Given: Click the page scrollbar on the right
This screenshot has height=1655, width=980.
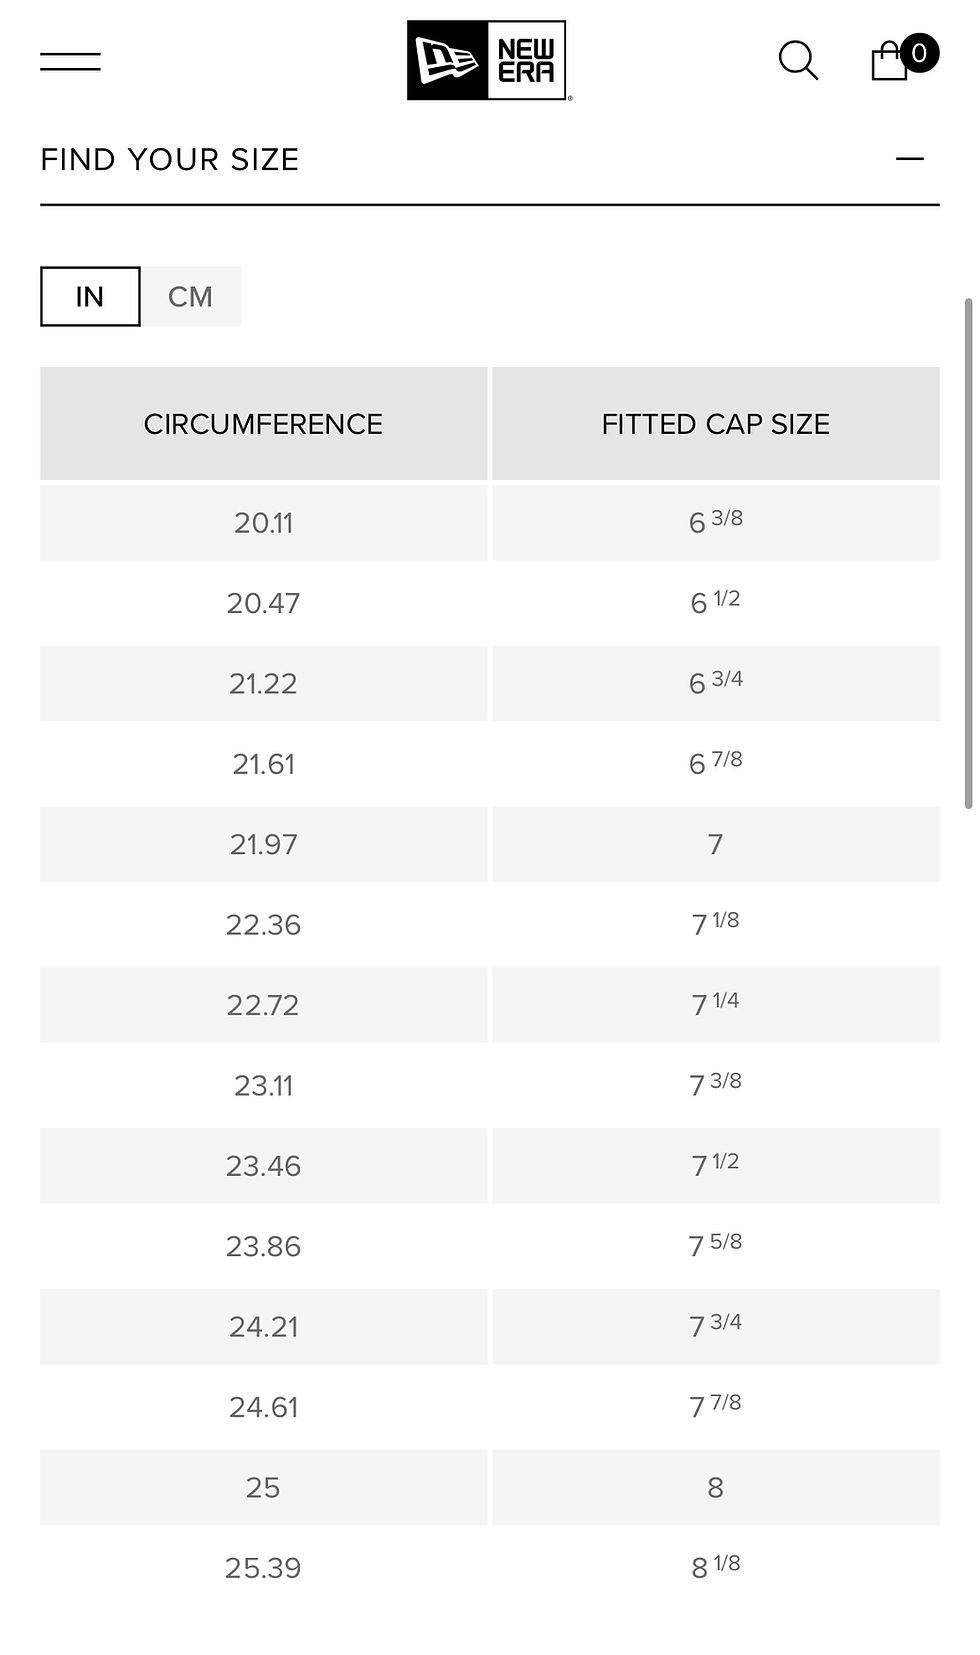Looking at the screenshot, I should 968,553.
